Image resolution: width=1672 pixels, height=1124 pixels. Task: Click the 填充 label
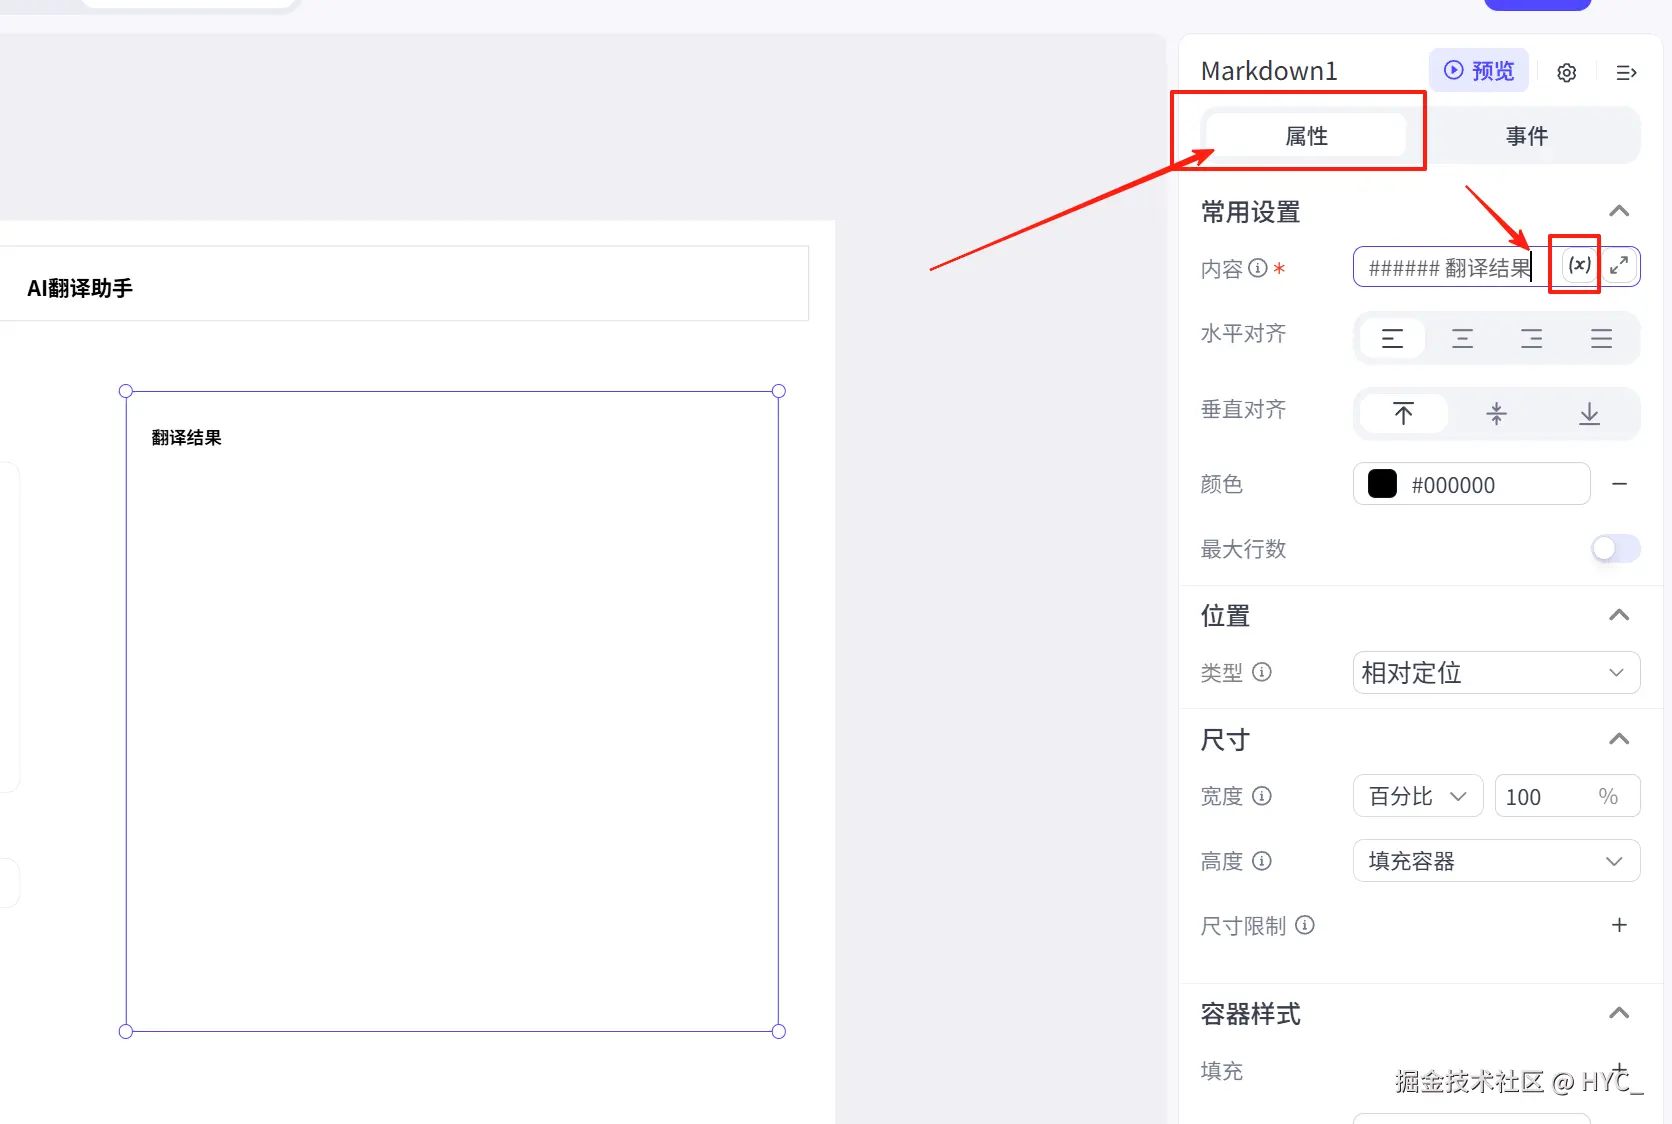1221,1071
